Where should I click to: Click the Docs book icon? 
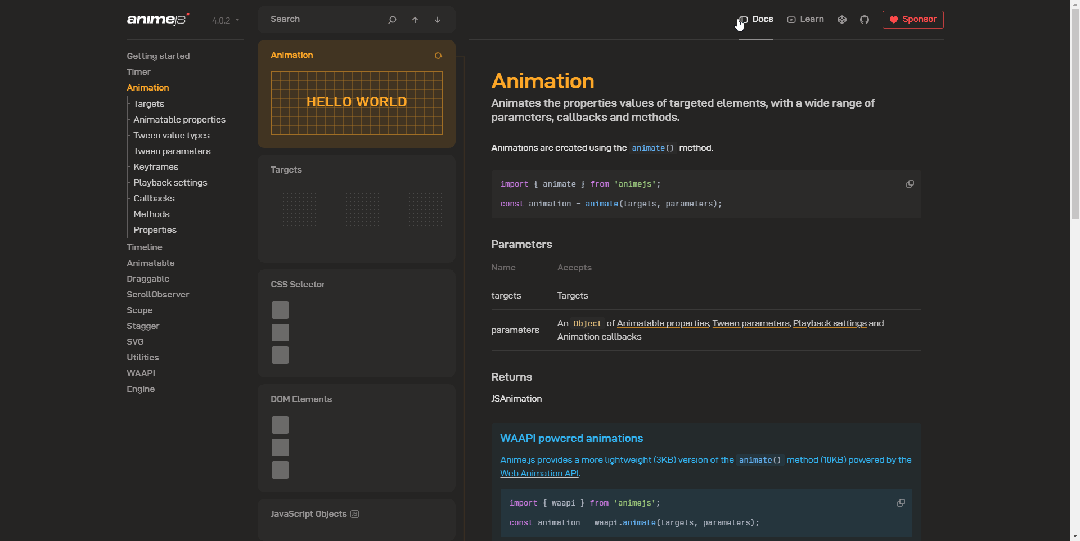742,20
